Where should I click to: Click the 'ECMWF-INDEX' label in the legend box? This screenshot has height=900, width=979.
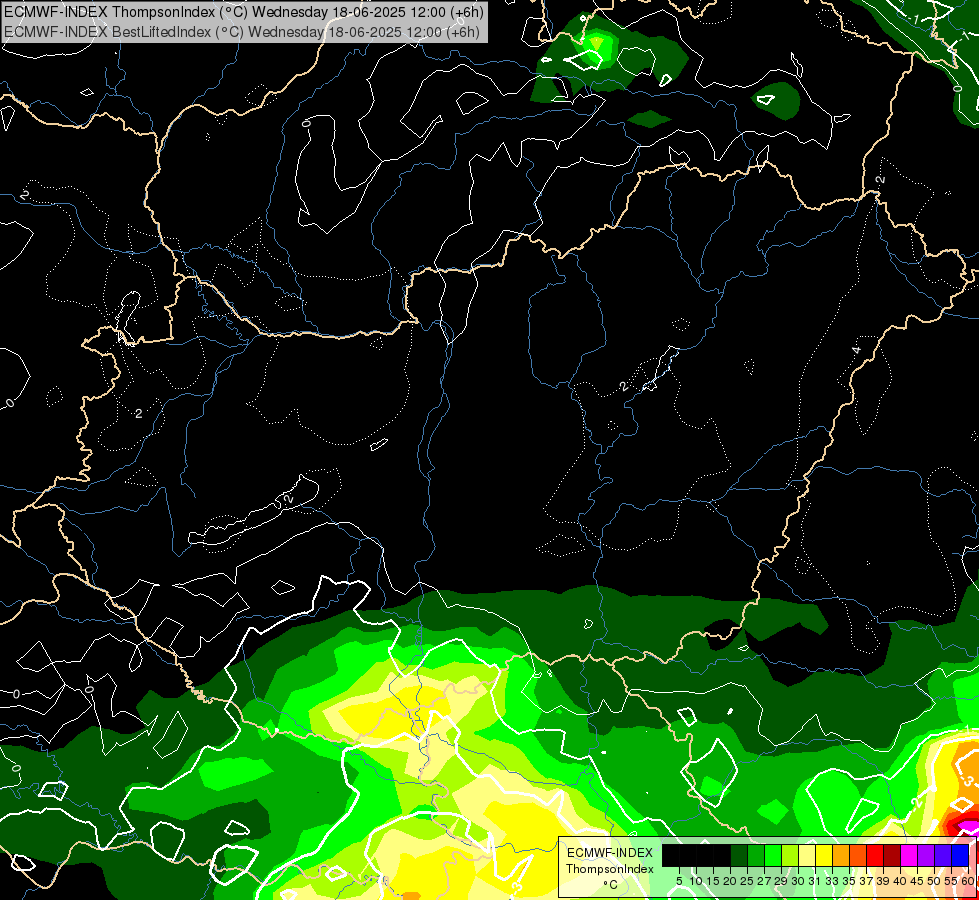tap(610, 853)
